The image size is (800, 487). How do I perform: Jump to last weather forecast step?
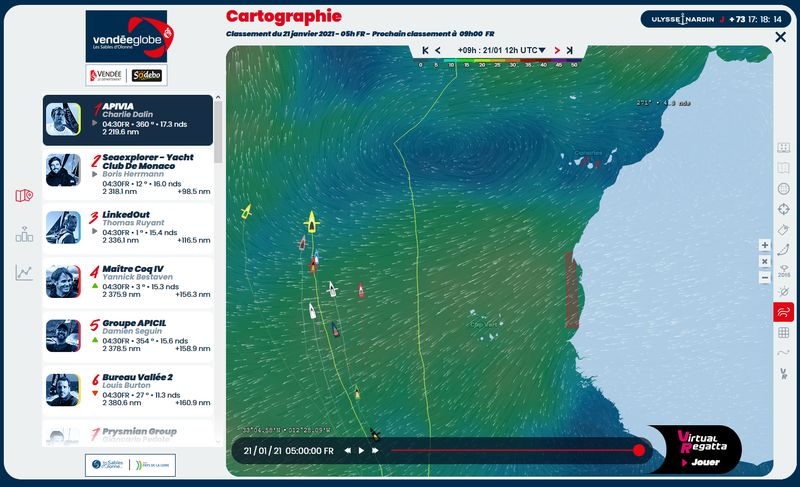point(570,50)
